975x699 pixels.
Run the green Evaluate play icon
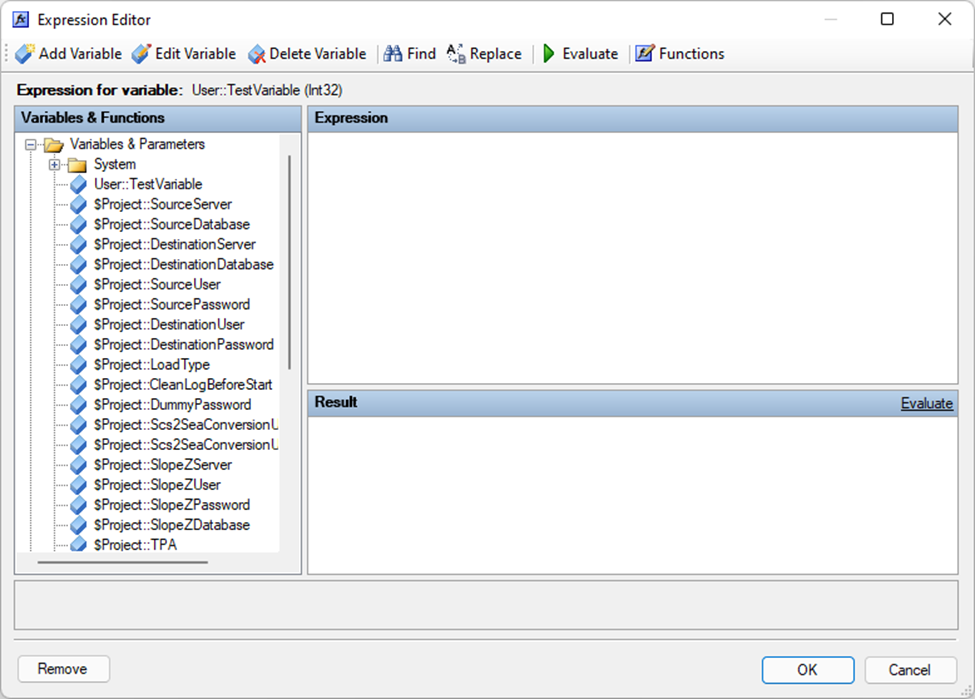pyautogui.click(x=548, y=53)
